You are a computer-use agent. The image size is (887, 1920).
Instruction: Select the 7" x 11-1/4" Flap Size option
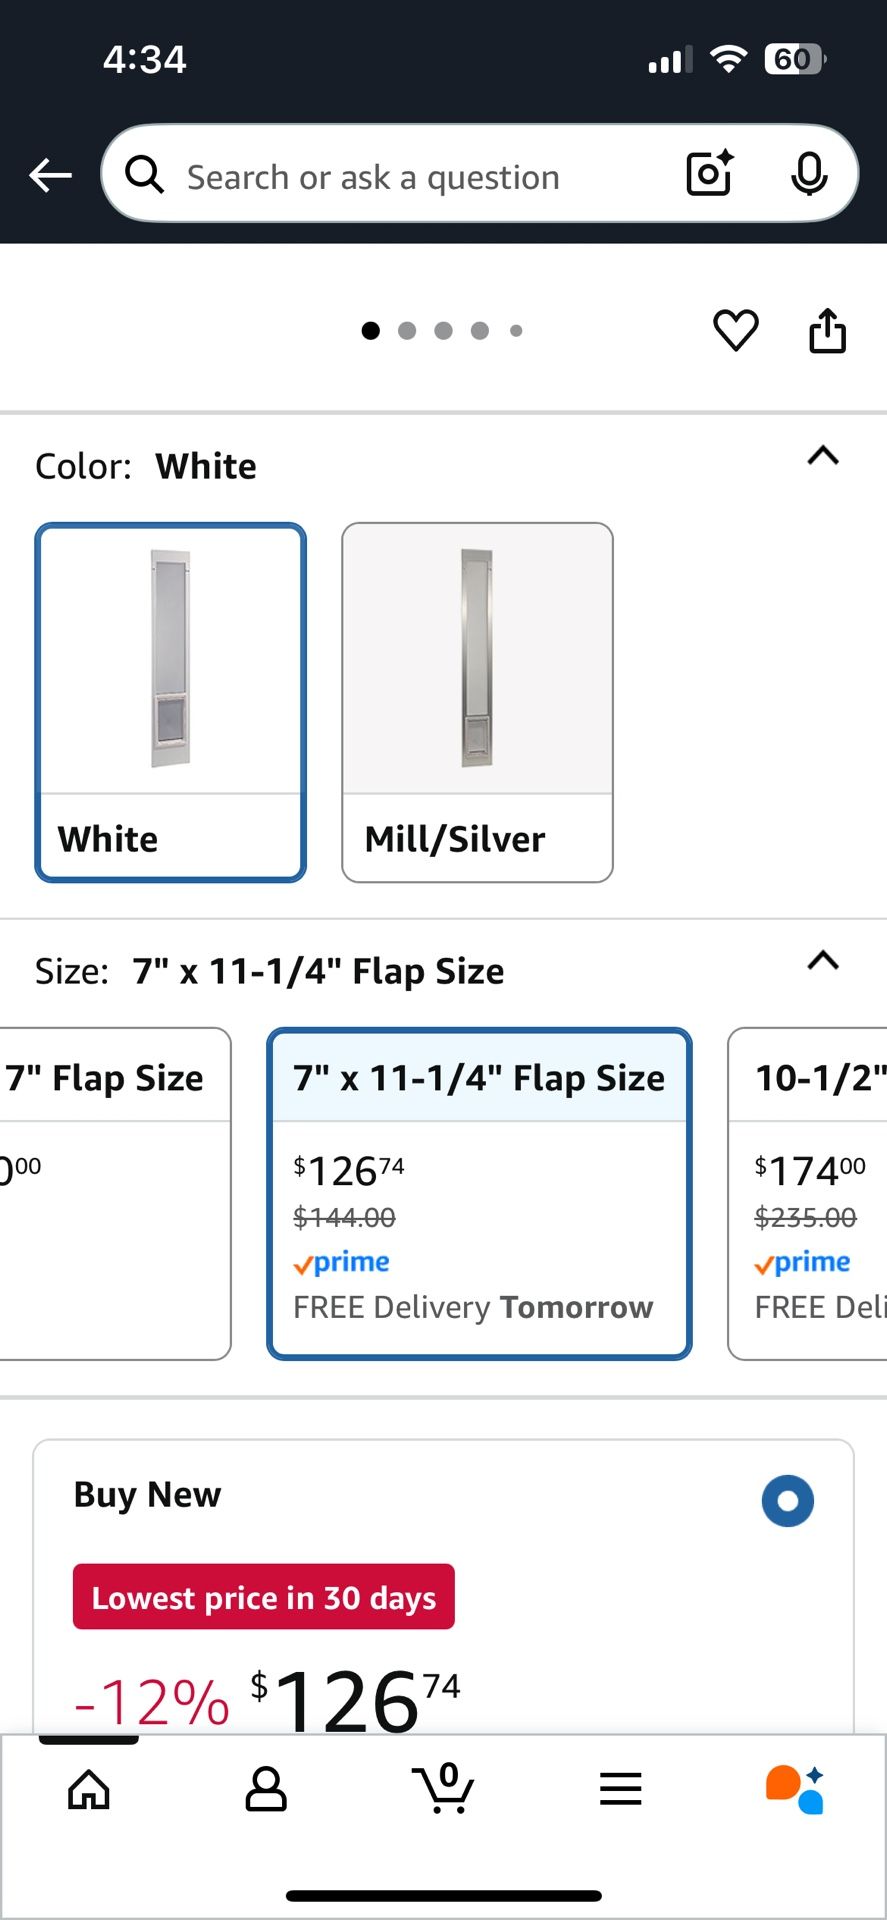pos(479,1193)
